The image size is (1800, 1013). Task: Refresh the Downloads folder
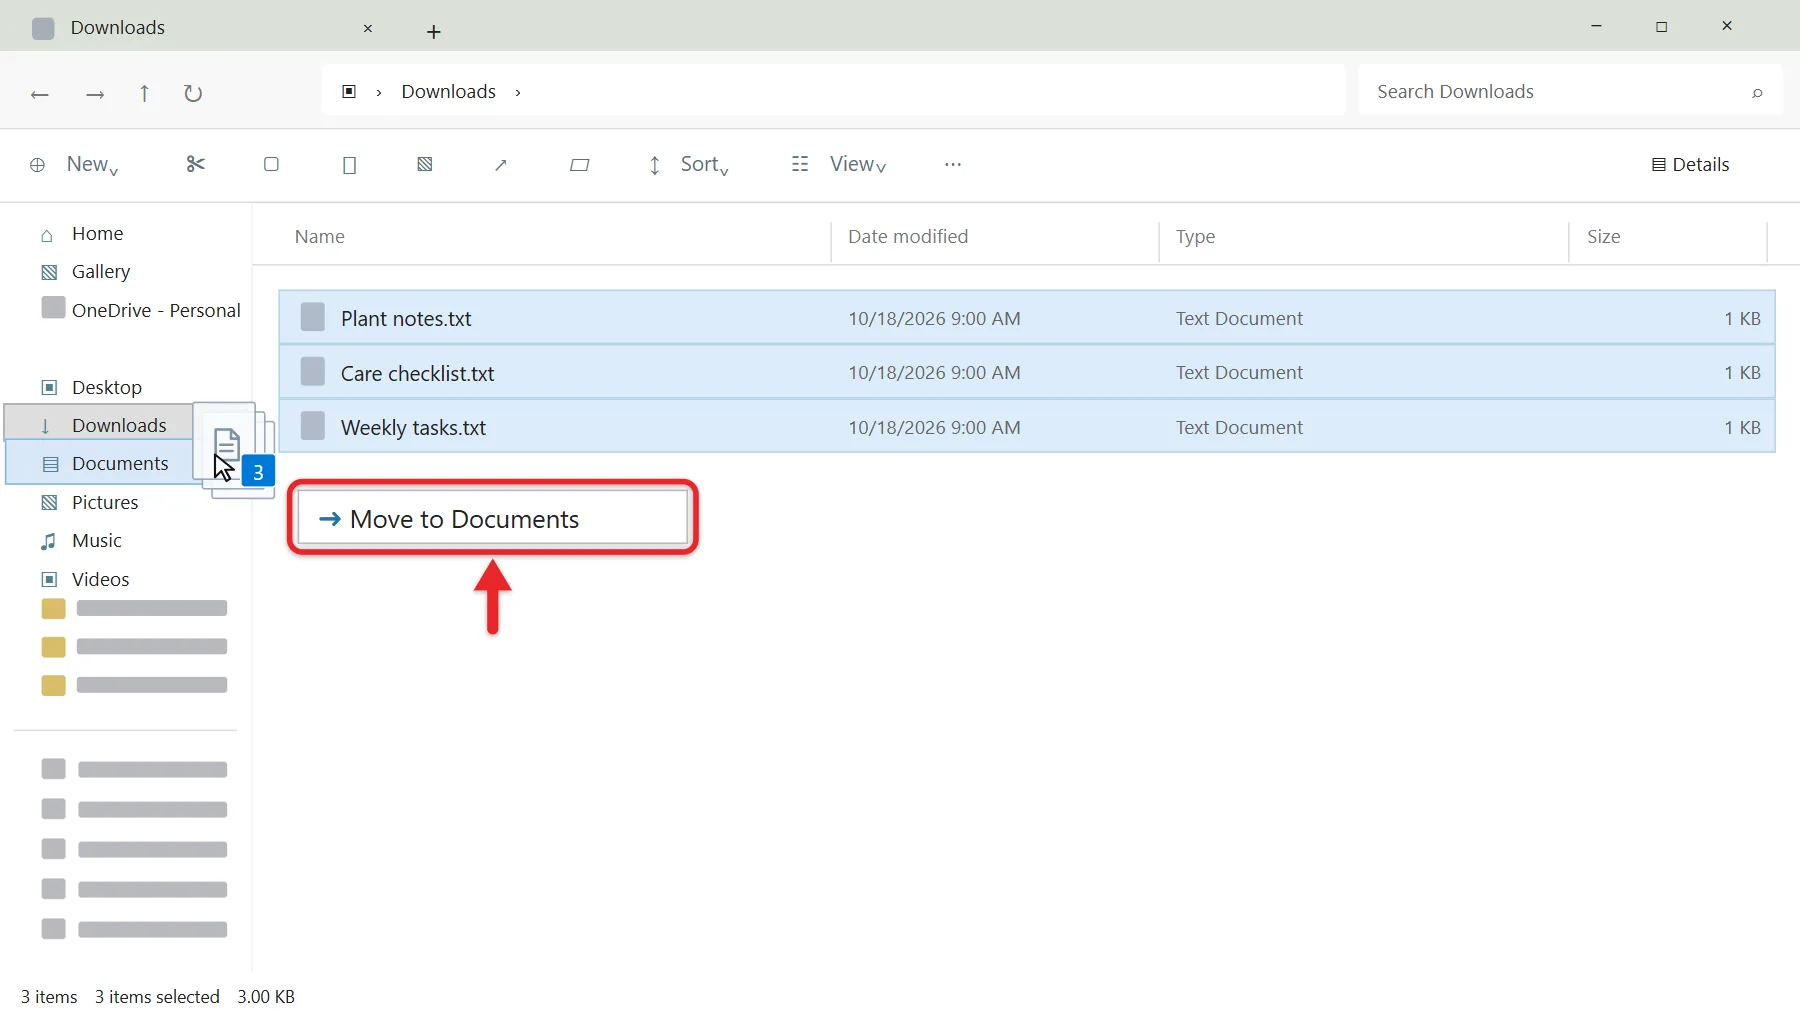193,93
